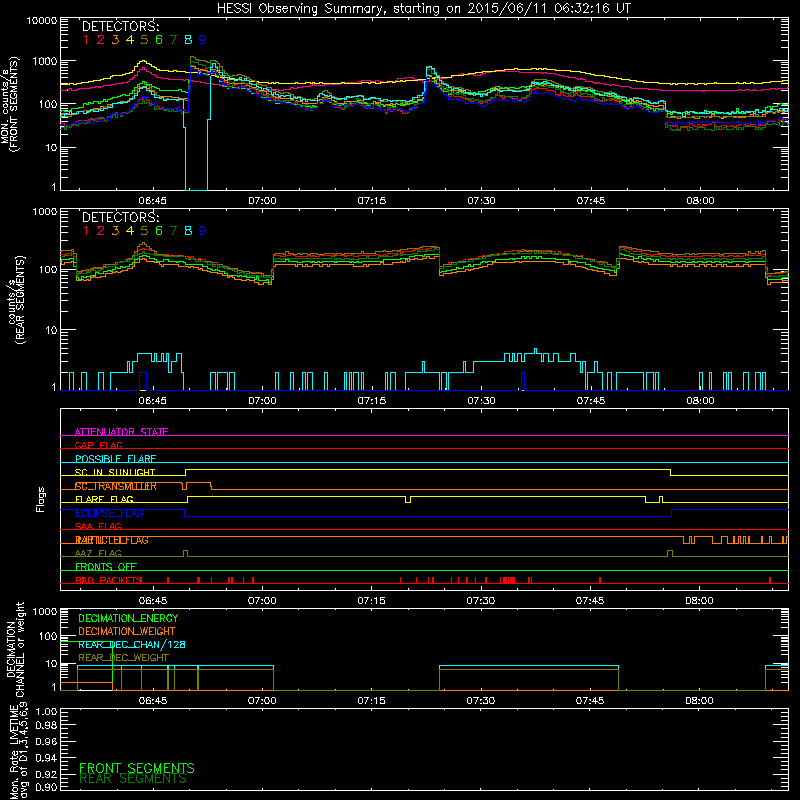
Task: Select the BAD PACKETS flag label
Action: [109, 580]
